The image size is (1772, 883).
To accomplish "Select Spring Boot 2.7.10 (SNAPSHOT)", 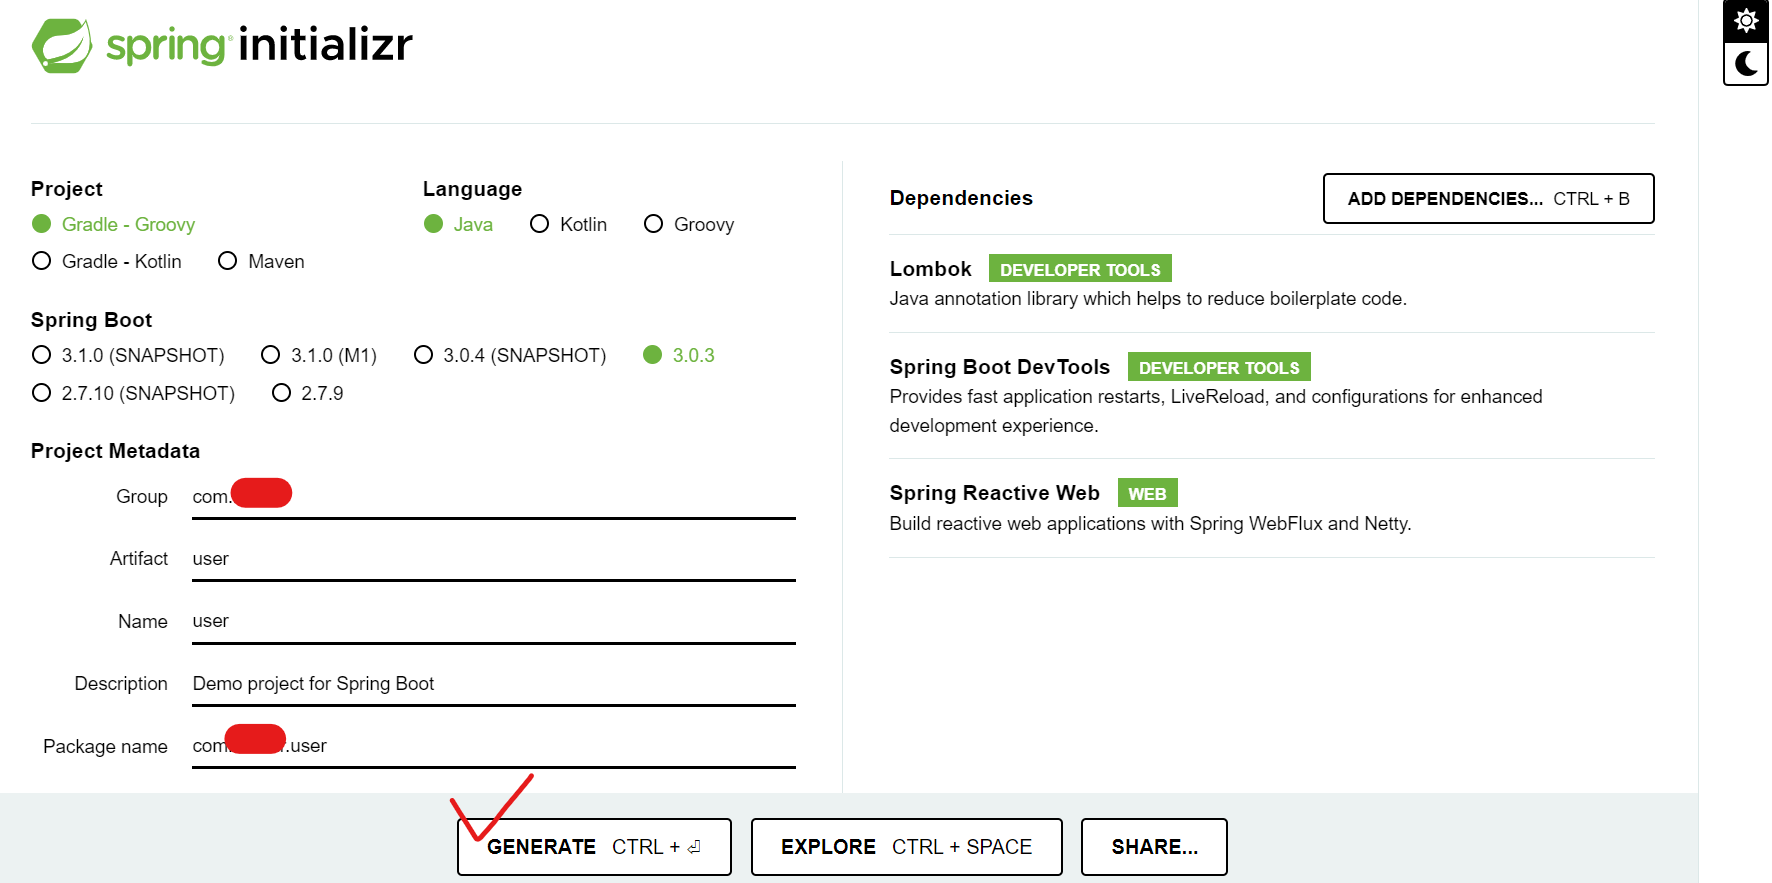I will click(x=133, y=393).
